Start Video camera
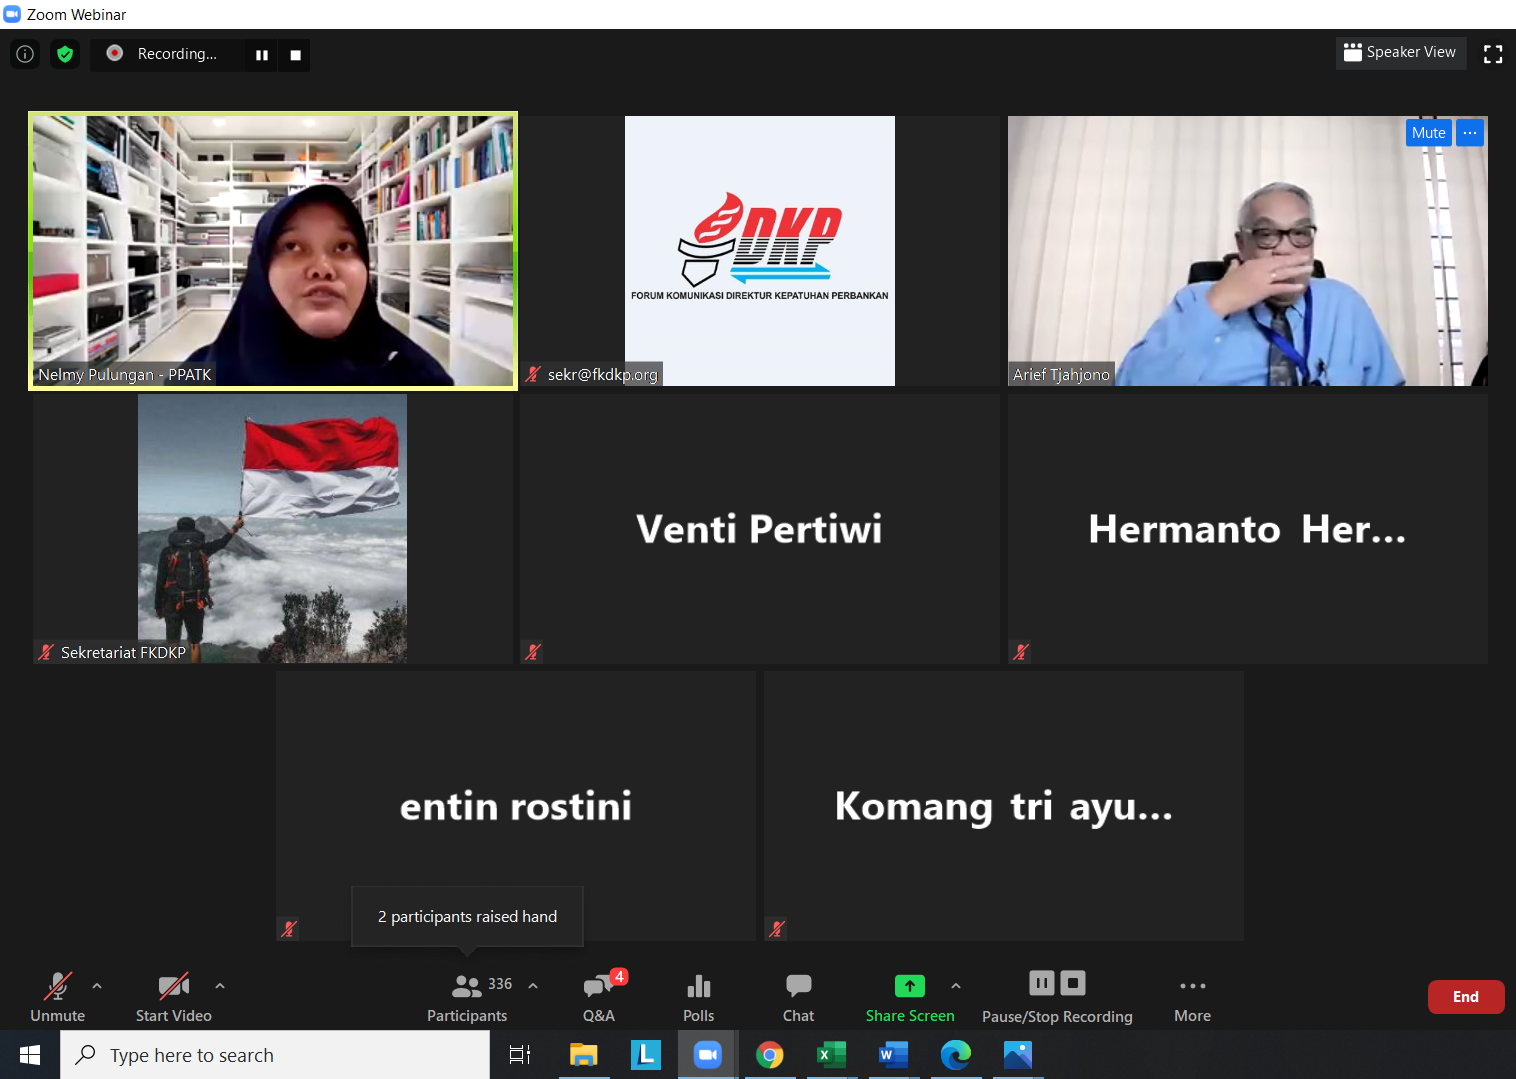The image size is (1516, 1079). [174, 996]
